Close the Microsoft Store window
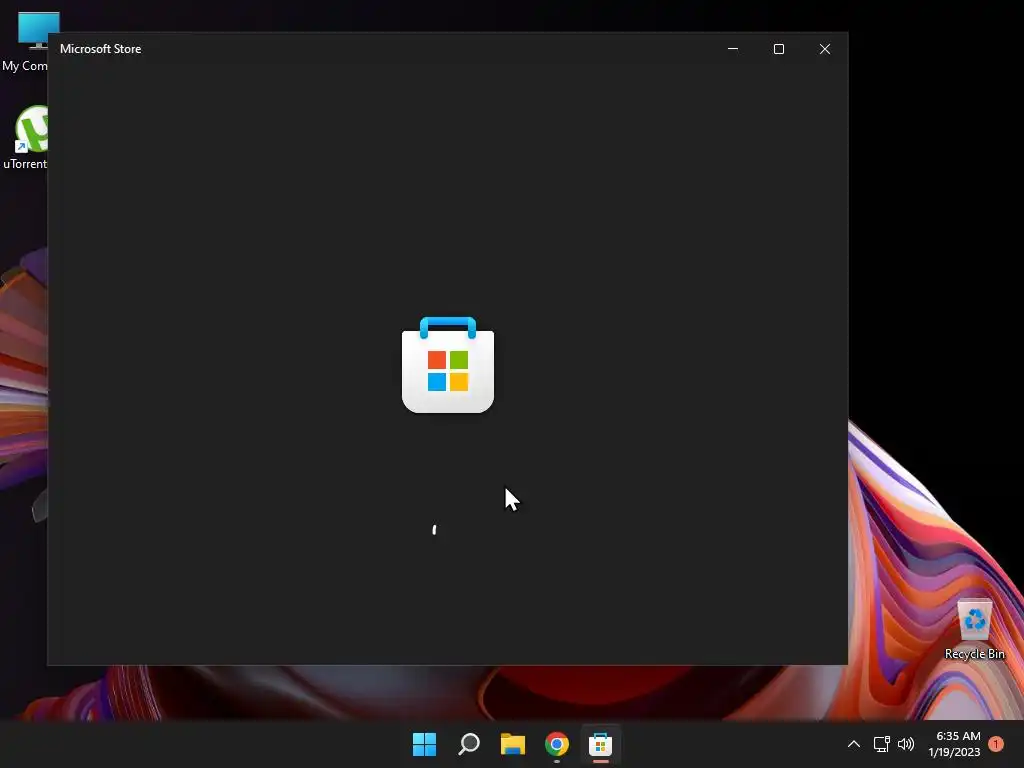 (825, 49)
